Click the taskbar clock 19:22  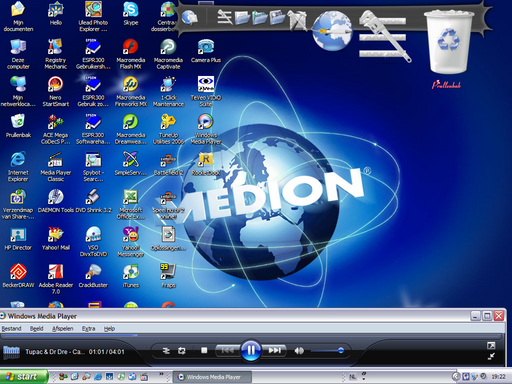click(498, 377)
